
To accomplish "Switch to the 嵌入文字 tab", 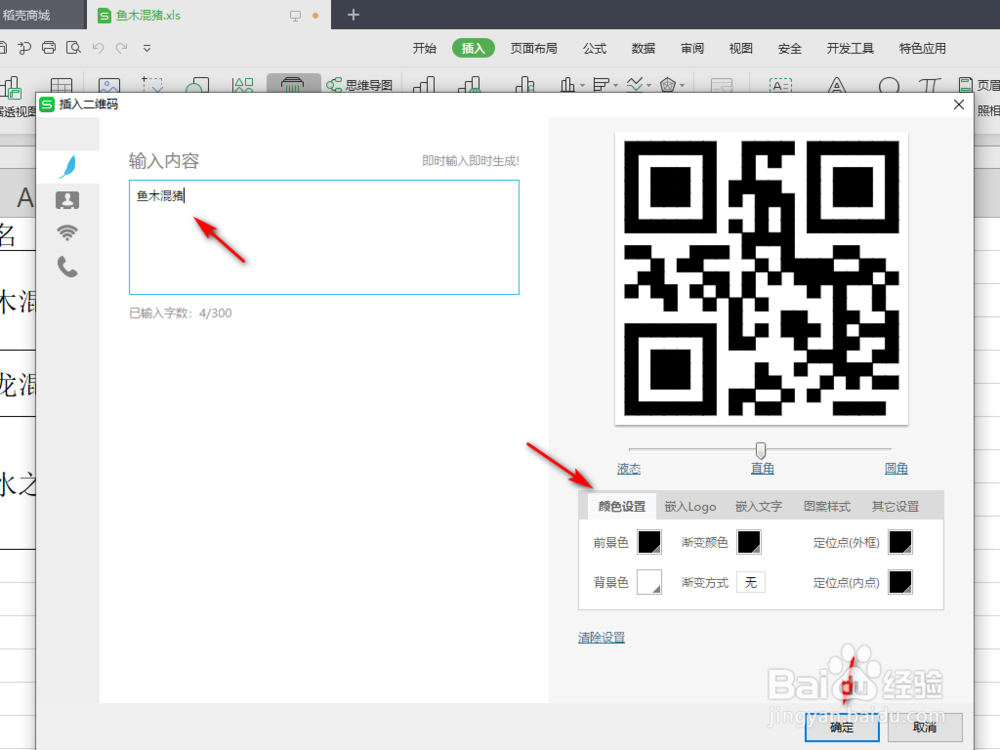I will (758, 506).
